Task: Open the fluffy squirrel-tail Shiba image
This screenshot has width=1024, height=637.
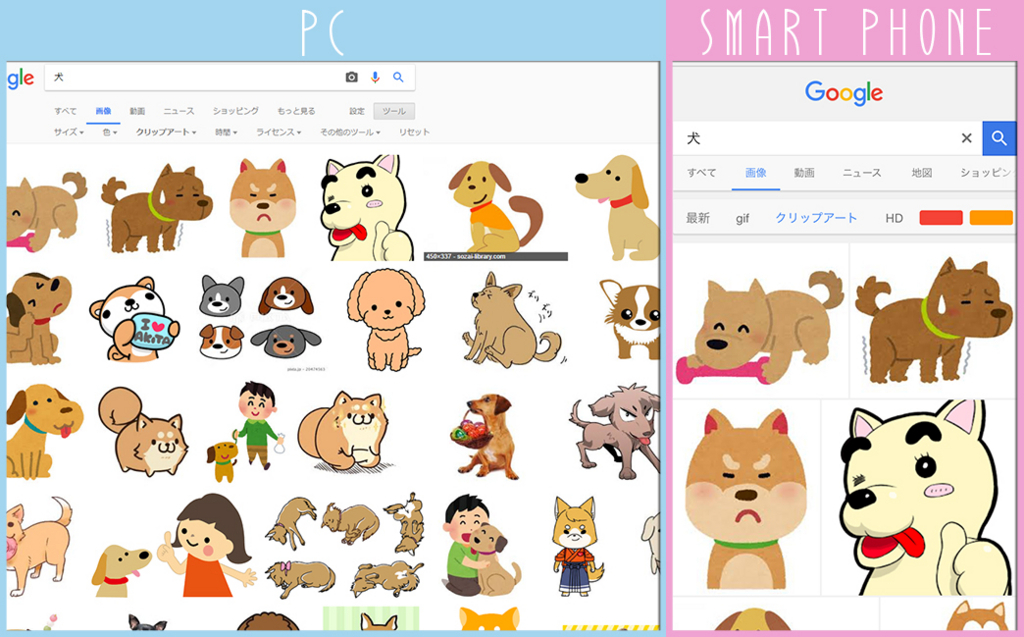Action: point(143,432)
